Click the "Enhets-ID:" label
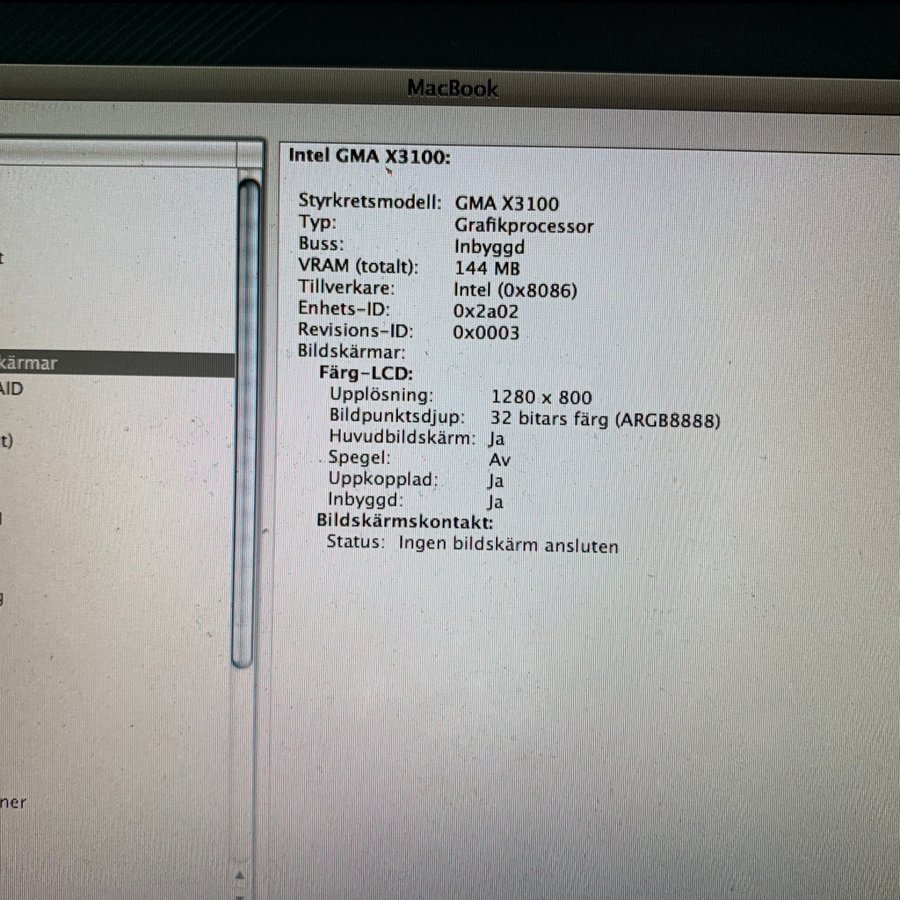 [x=344, y=308]
